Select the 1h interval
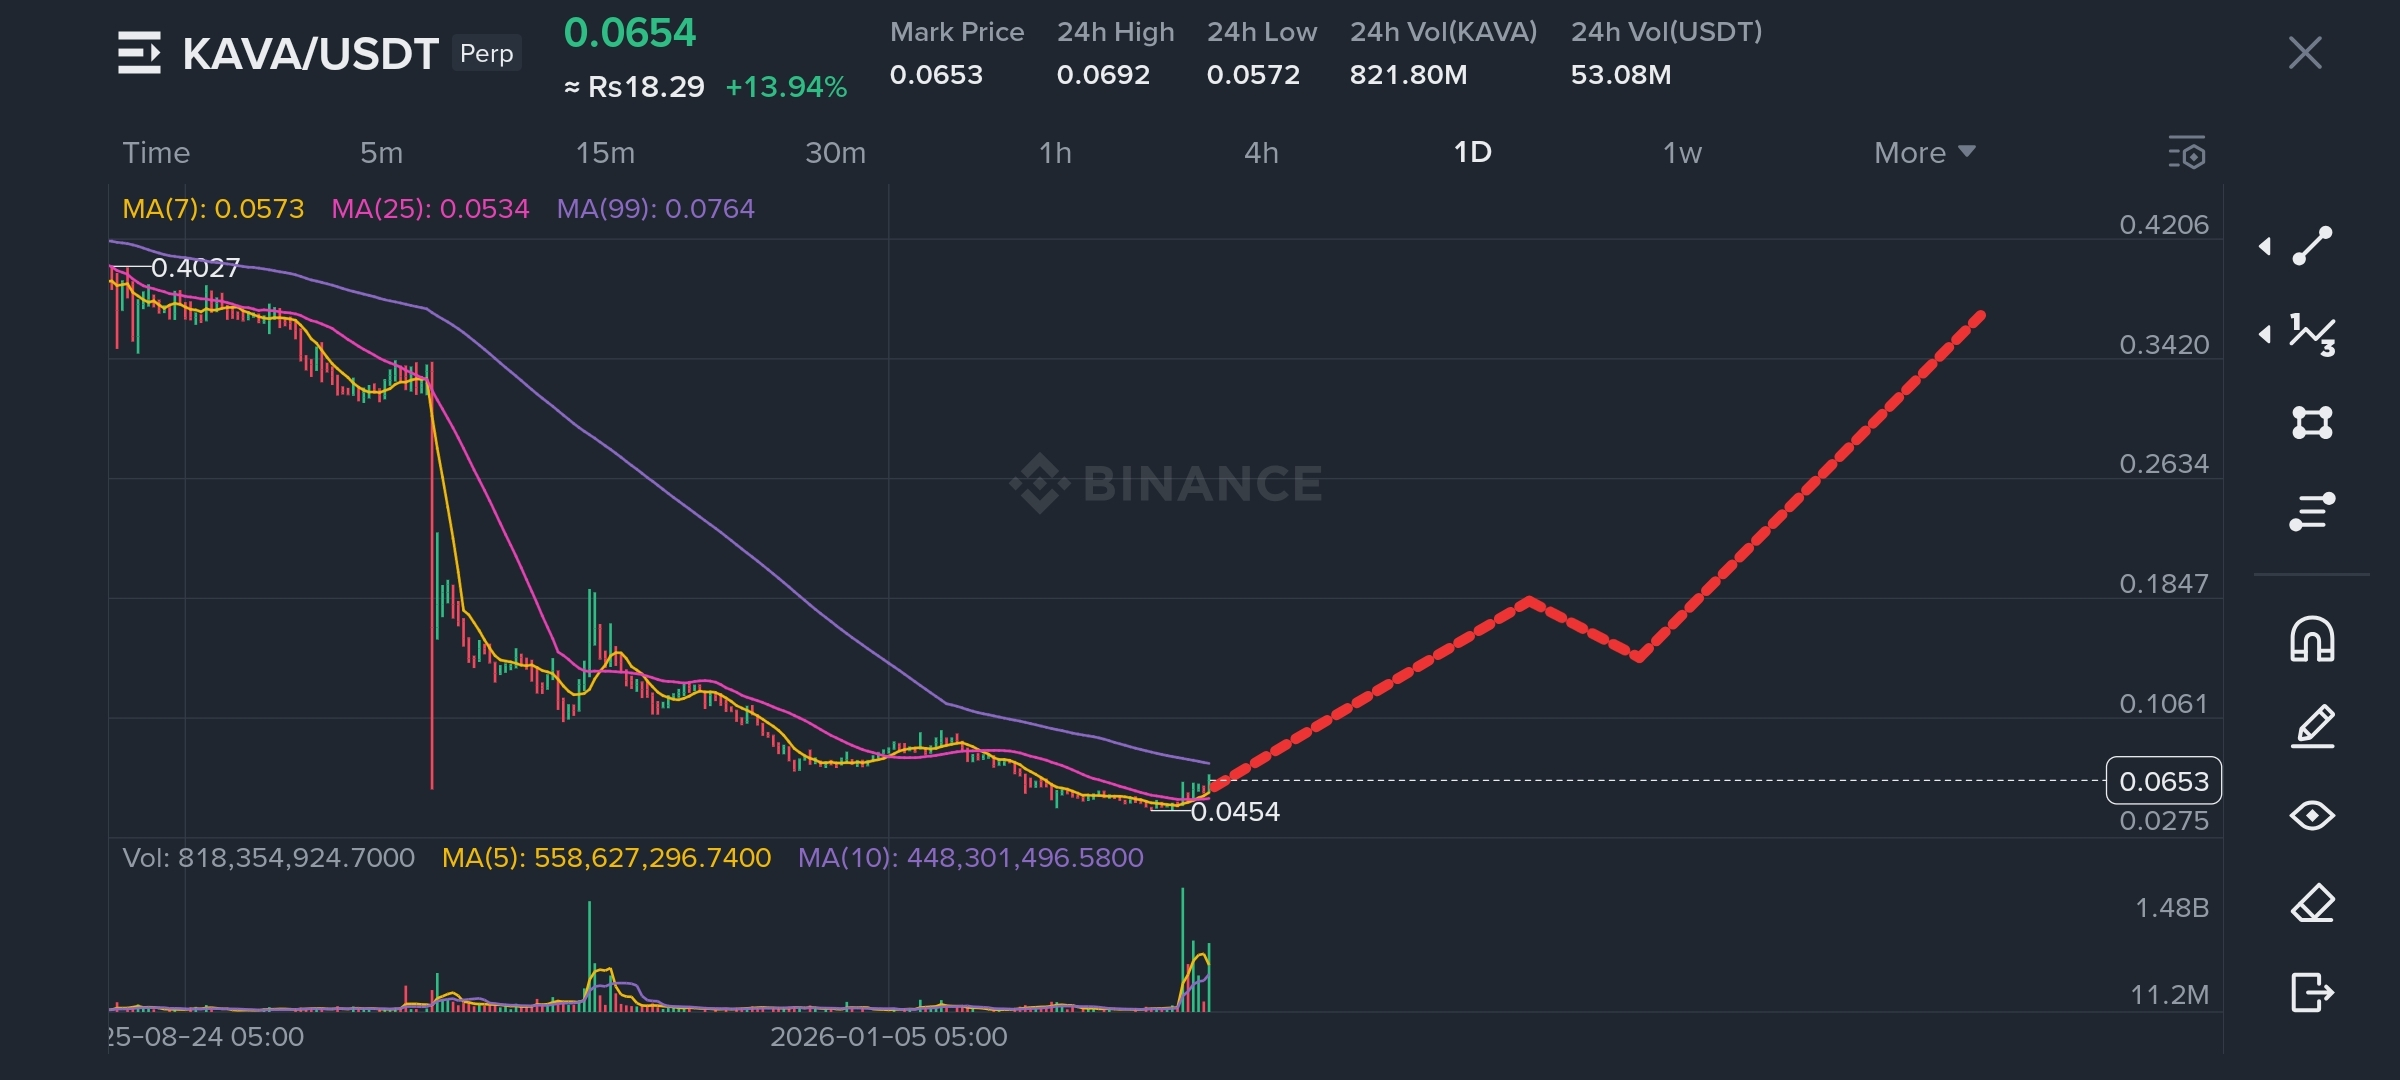 pos(1055,153)
